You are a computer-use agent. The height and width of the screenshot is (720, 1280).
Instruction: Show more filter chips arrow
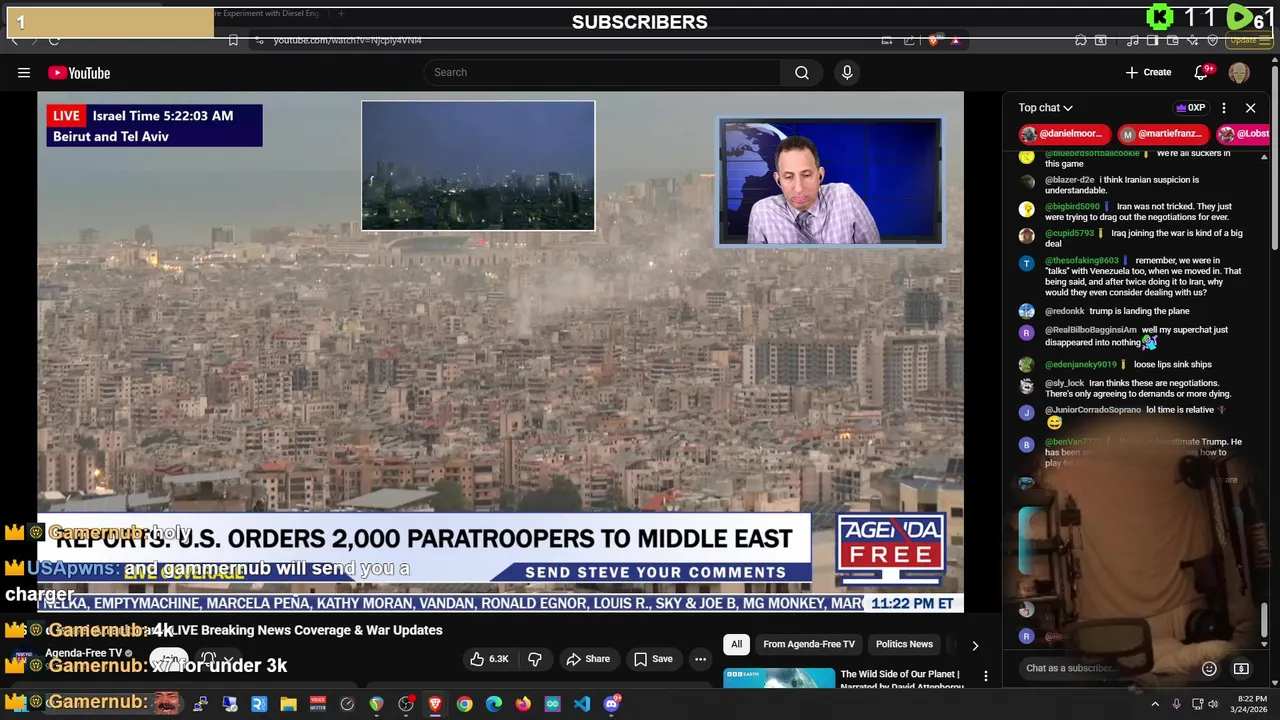(975, 645)
